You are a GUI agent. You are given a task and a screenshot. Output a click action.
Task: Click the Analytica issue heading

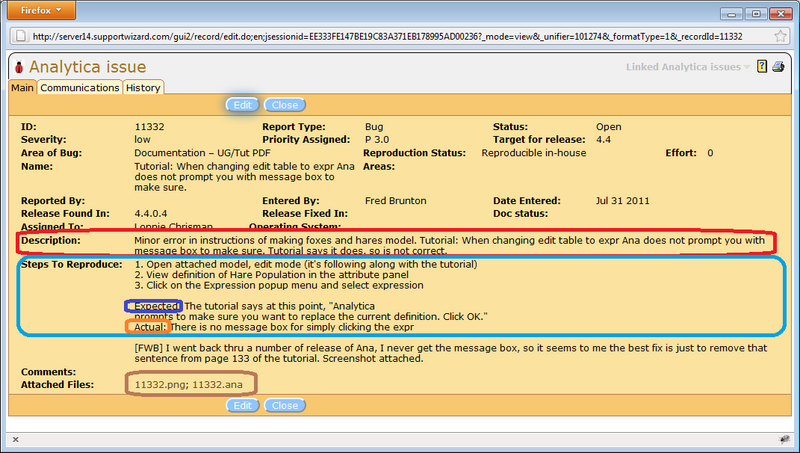coord(87,67)
